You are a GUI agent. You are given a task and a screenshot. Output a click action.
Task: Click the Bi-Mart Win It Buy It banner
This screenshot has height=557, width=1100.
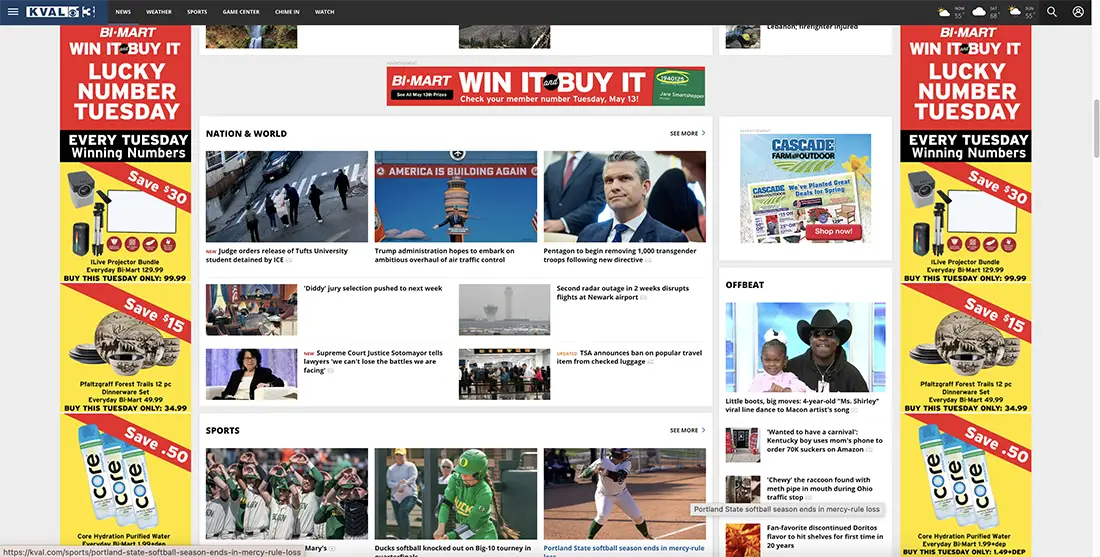pyautogui.click(x=546, y=86)
